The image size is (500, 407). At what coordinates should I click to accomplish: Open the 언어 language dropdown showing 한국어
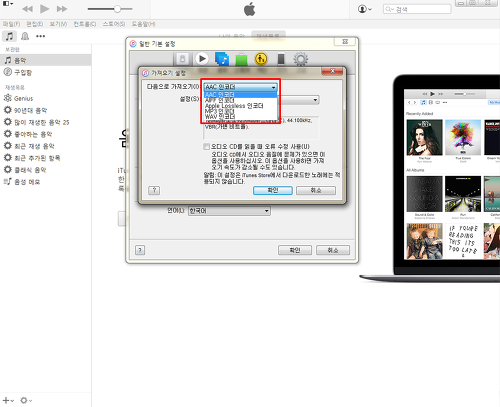tap(229, 211)
